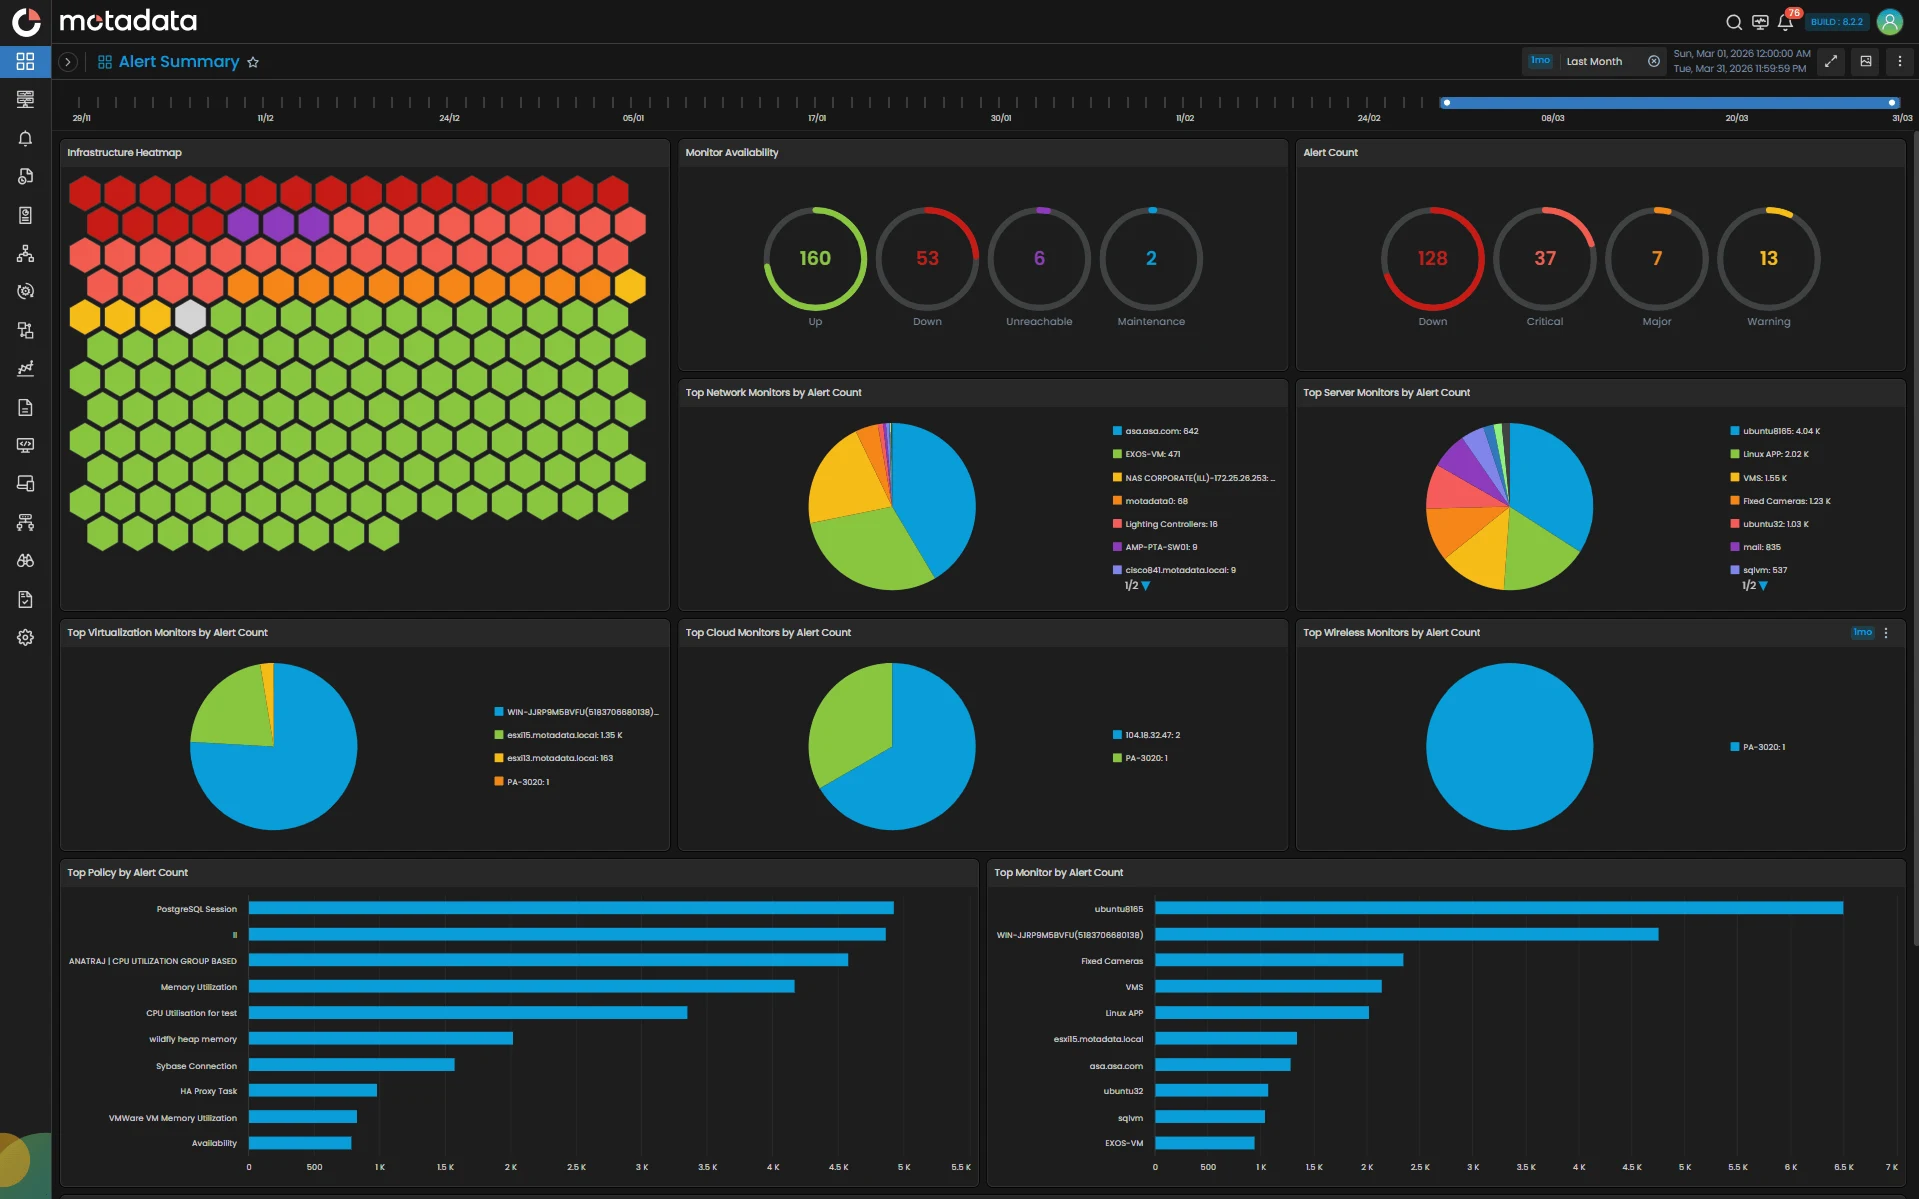The height and width of the screenshot is (1199, 1919).
Task: Click the 160 Up availability gauge
Action: point(815,258)
